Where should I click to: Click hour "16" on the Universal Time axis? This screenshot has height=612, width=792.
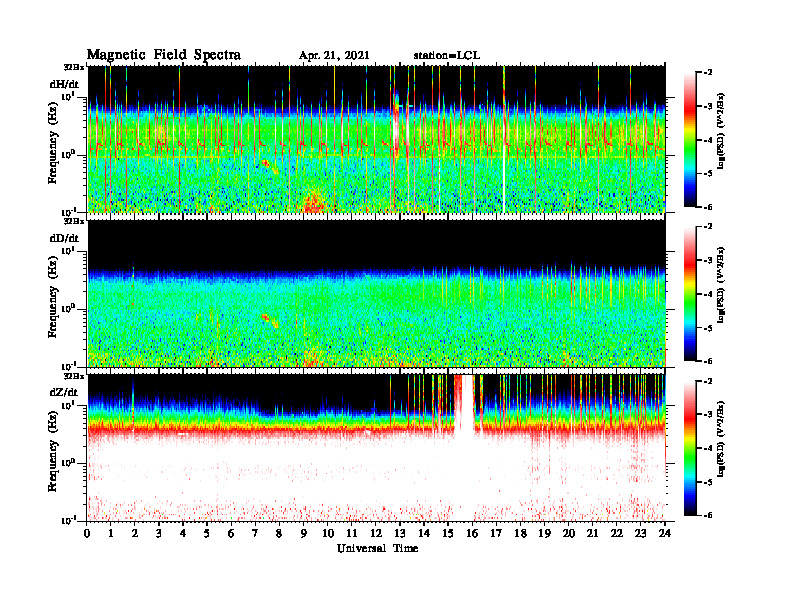coord(472,534)
